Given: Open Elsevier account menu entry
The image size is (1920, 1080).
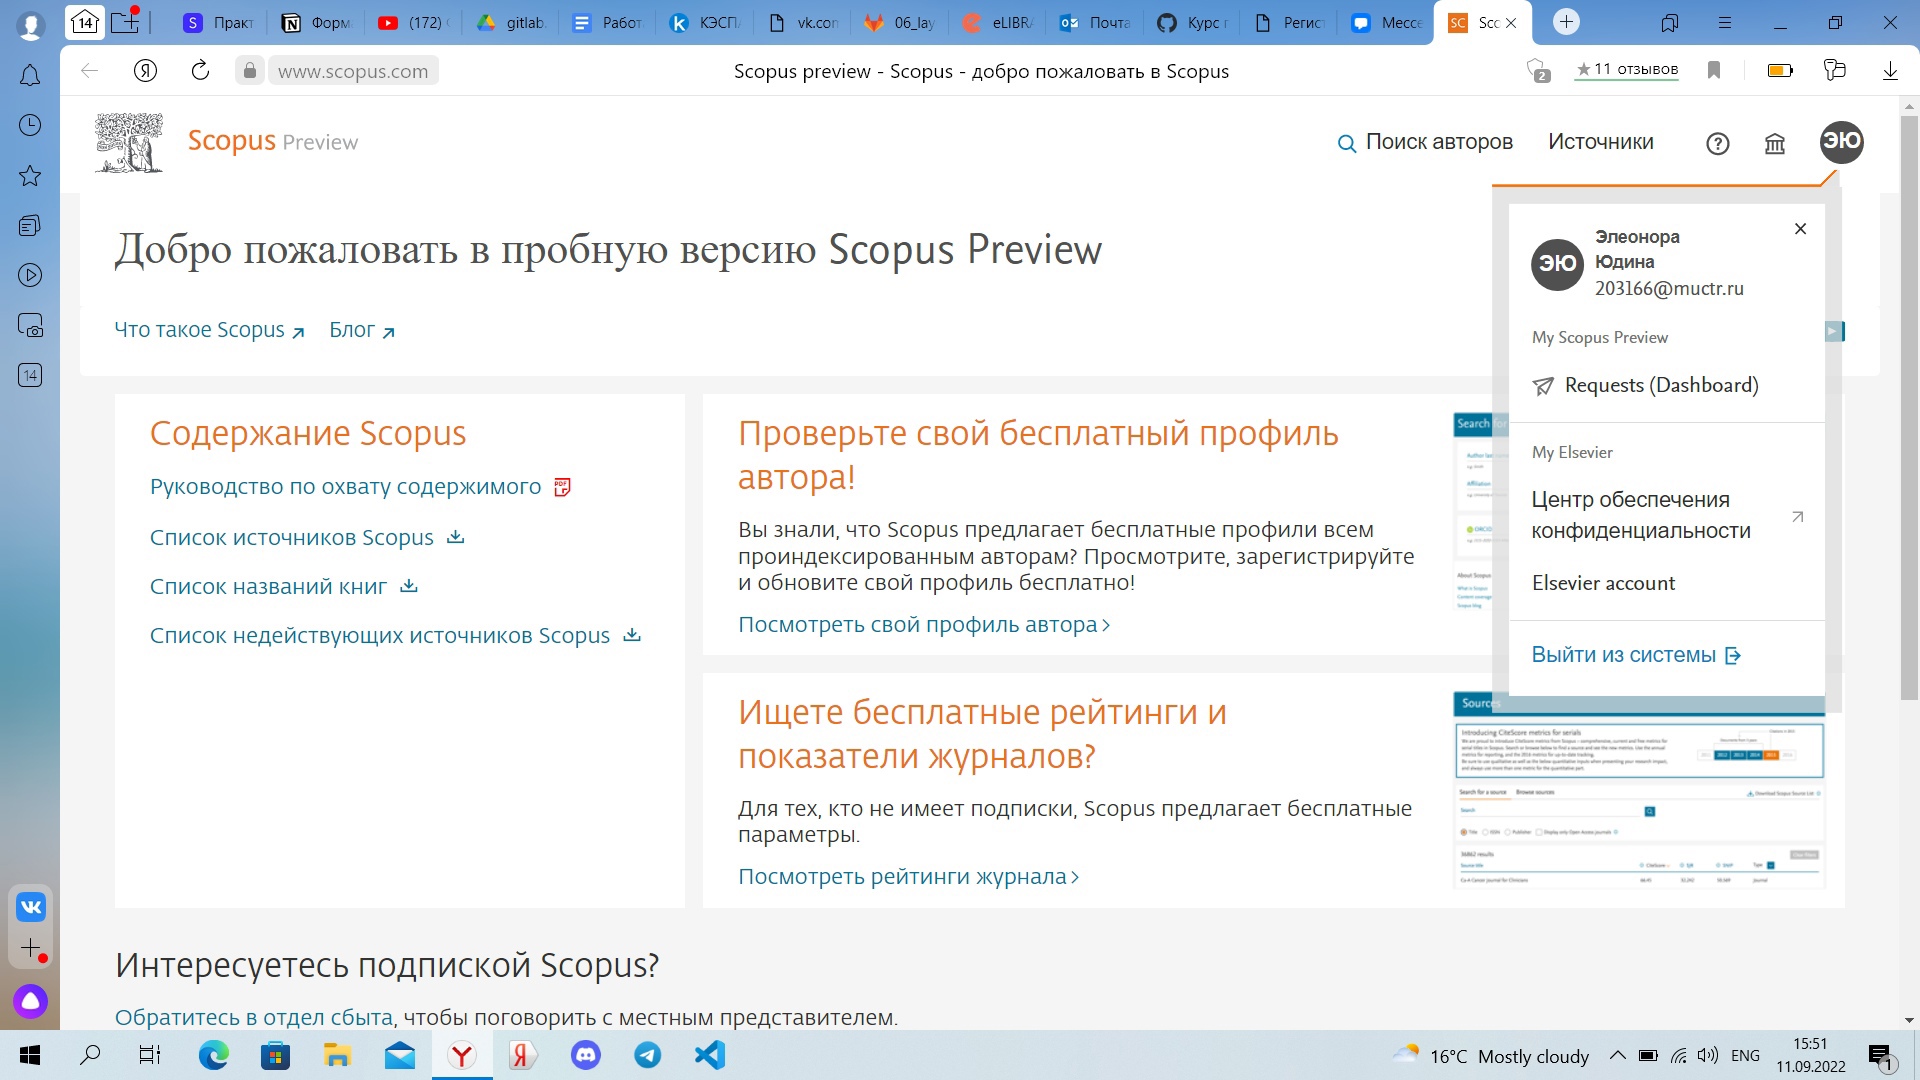Looking at the screenshot, I should pos(1603,583).
